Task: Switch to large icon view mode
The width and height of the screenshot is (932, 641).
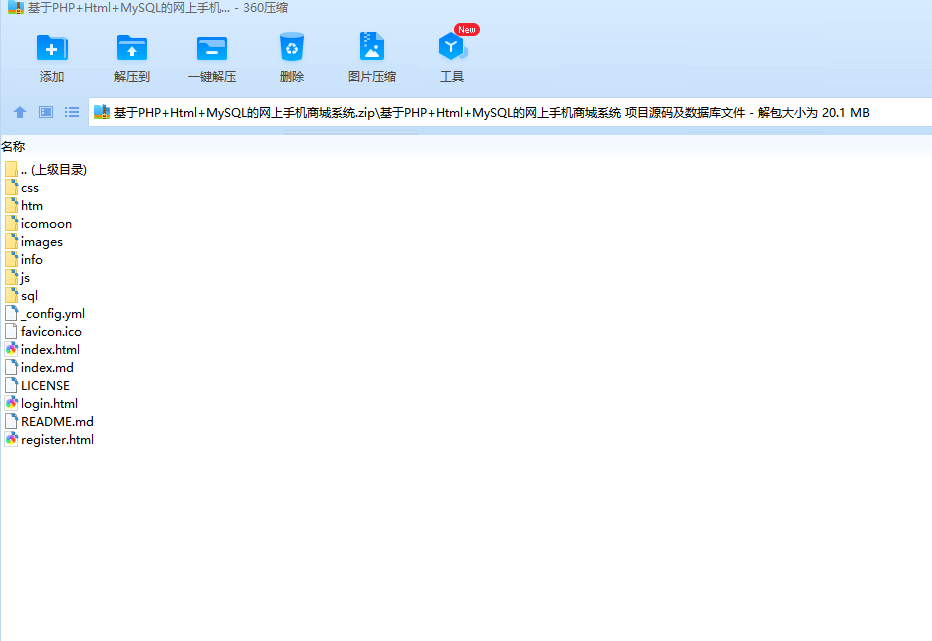Action: (x=46, y=112)
